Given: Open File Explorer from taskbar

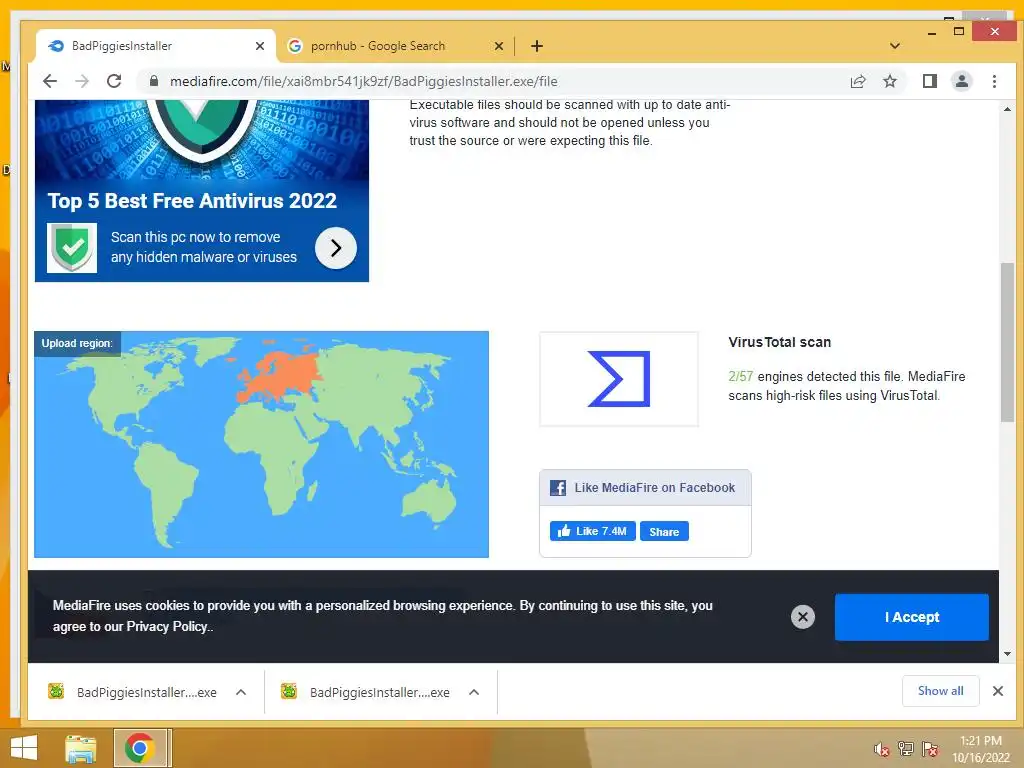Looking at the screenshot, I should 80,748.
